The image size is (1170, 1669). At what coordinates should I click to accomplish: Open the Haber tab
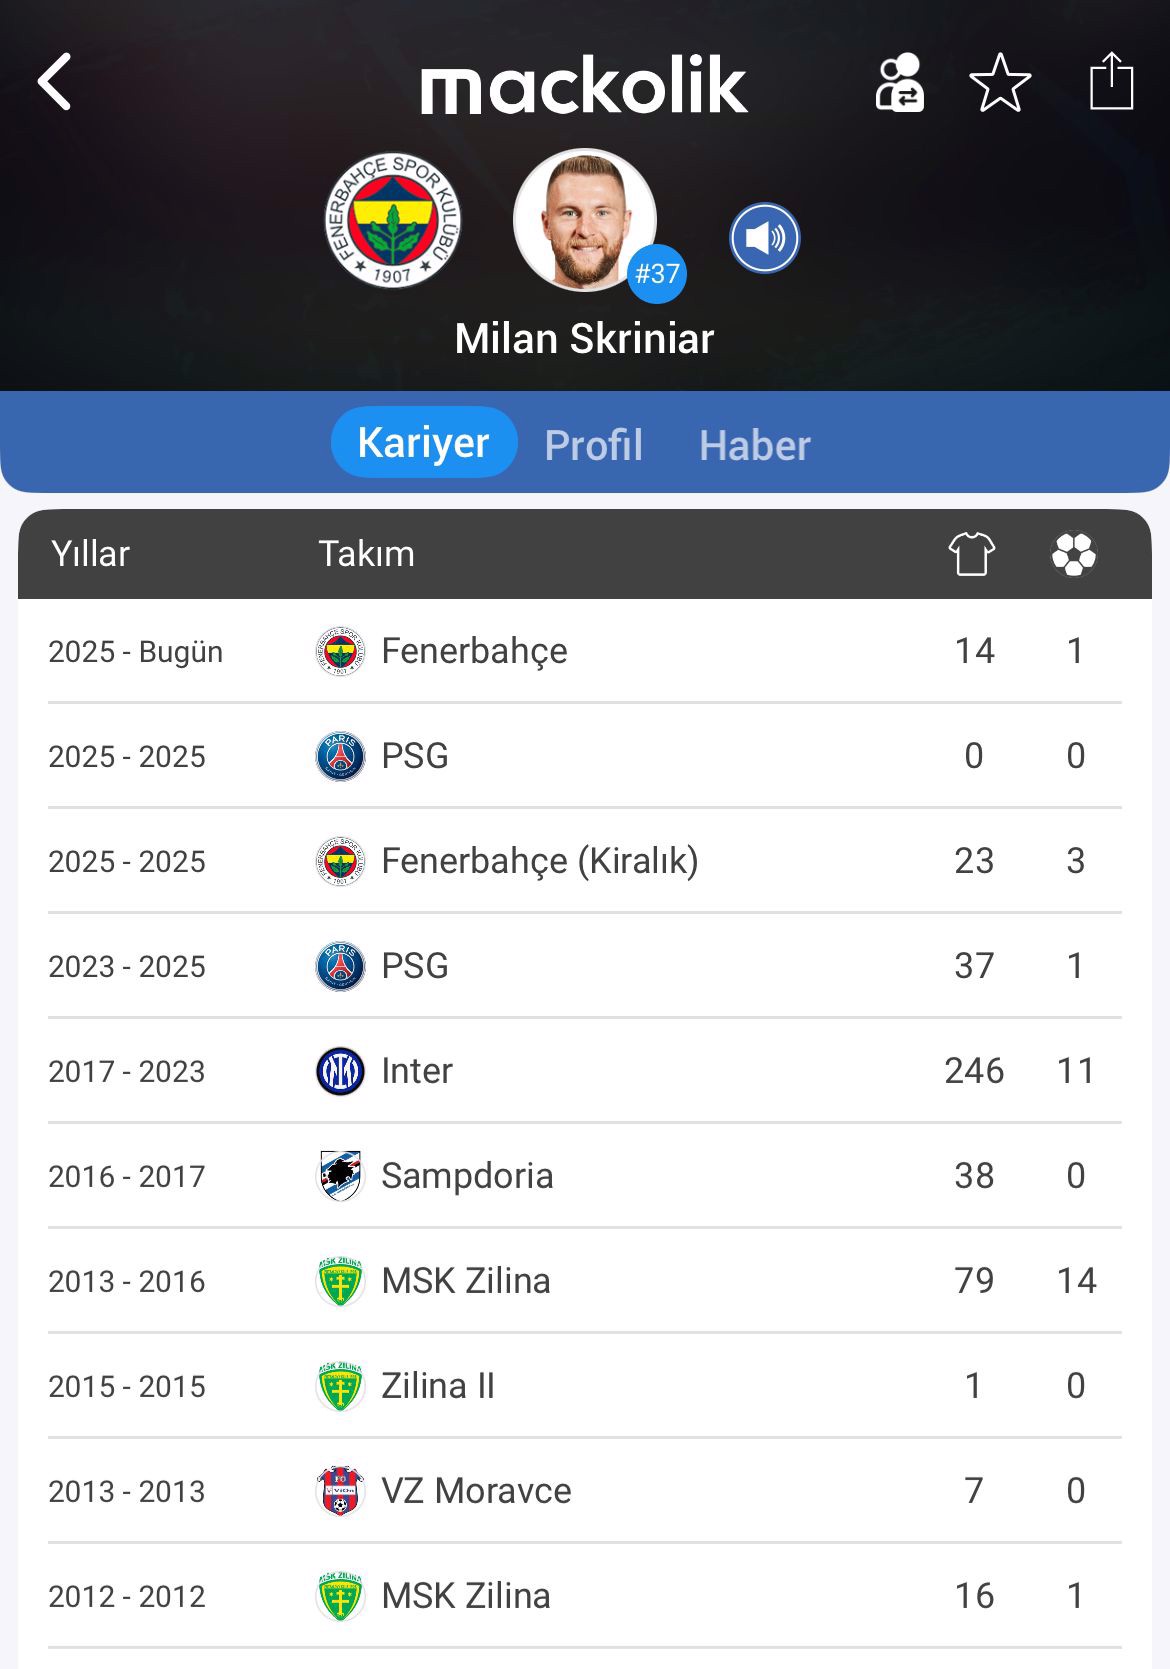(x=754, y=445)
